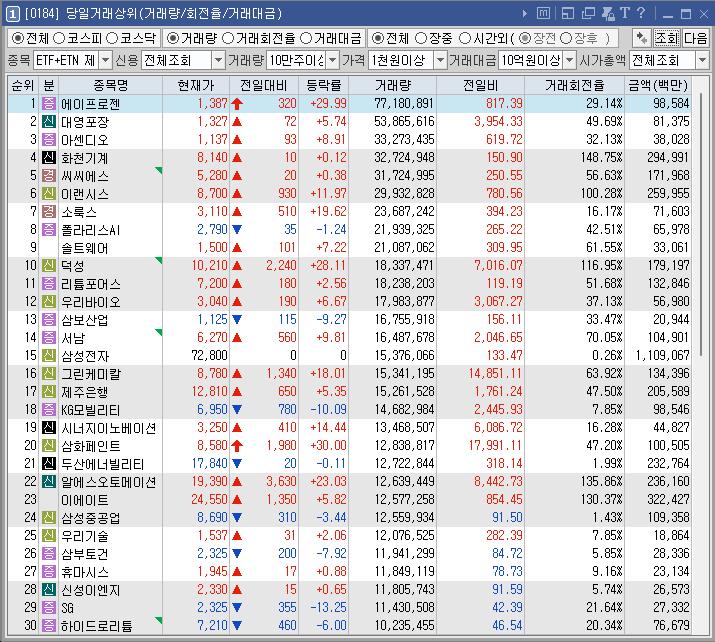Screen dimensions: 715x642
Task: Select the 전체 market radio button
Action: click(18, 38)
